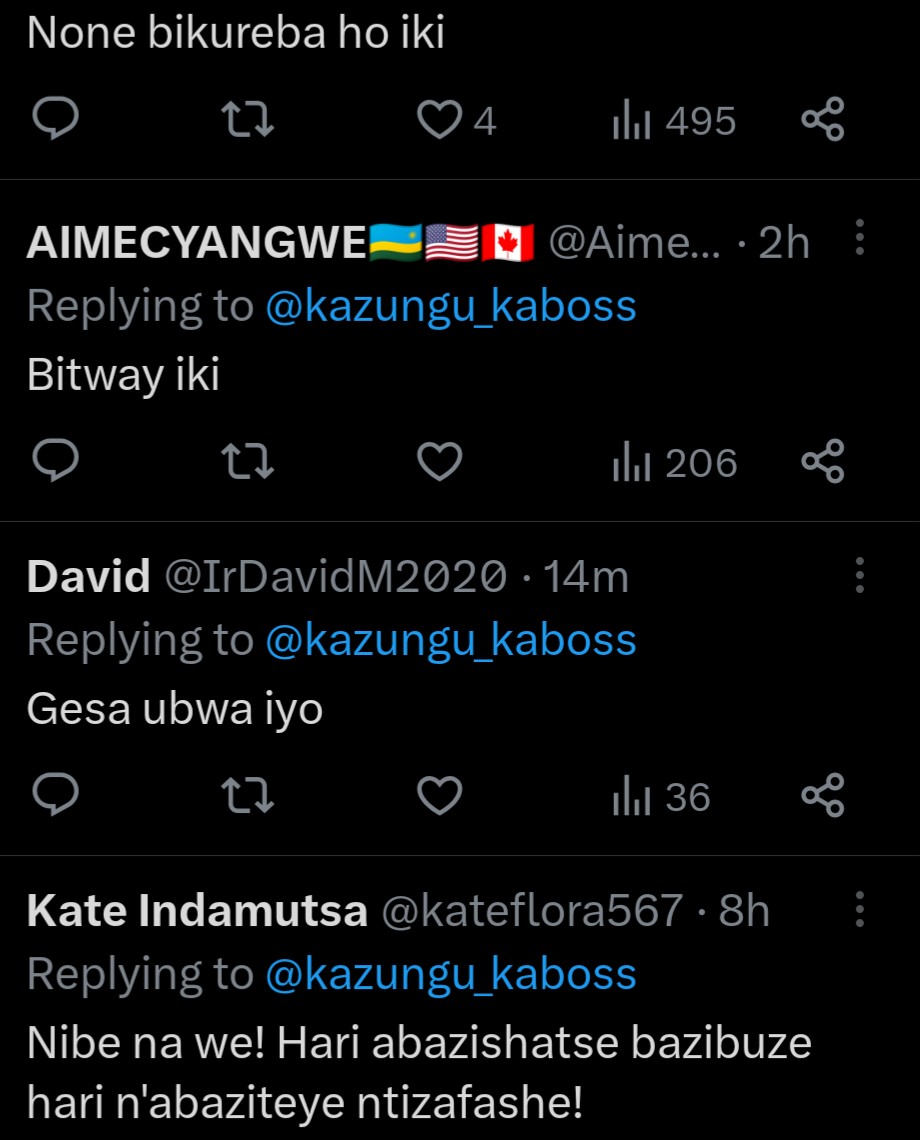Screen dimensions: 920x1140
Task: Share the 'Bitway iki' tweet
Action: tap(823, 462)
